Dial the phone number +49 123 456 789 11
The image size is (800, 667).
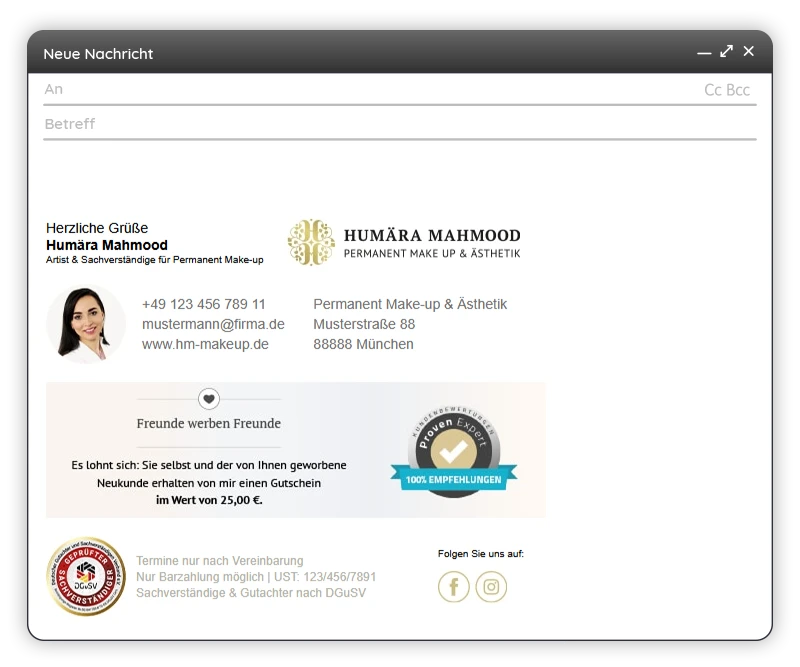point(204,303)
